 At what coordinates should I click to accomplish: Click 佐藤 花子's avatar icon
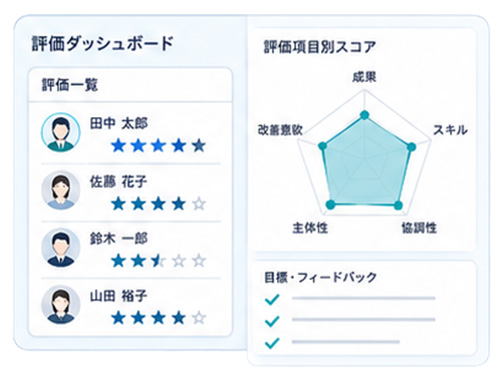coord(61,190)
